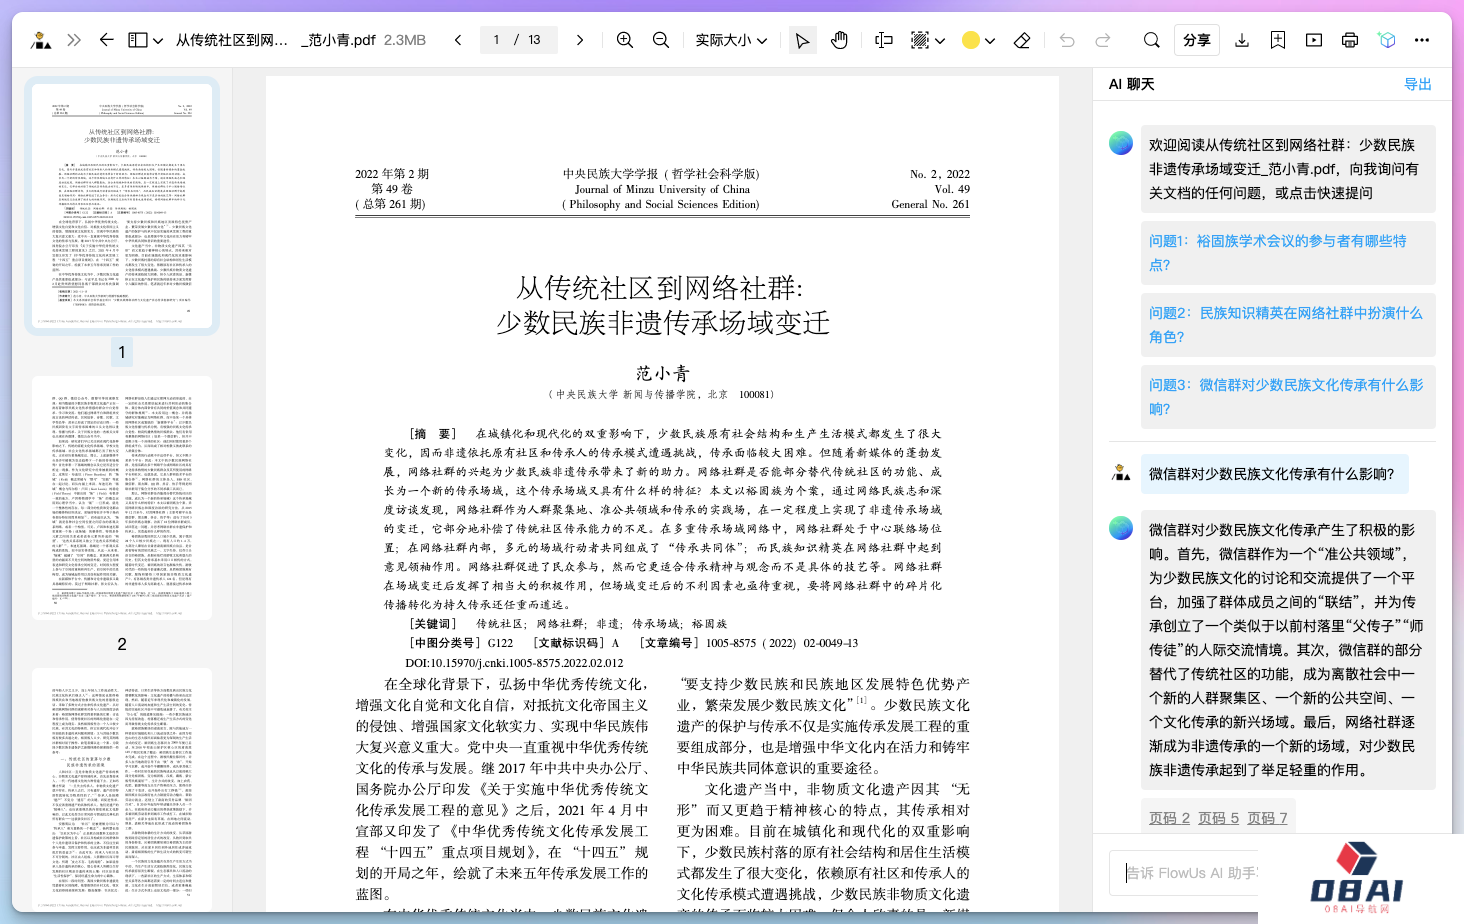Click 导出 to export chat
The height and width of the screenshot is (924, 1464).
click(1418, 84)
